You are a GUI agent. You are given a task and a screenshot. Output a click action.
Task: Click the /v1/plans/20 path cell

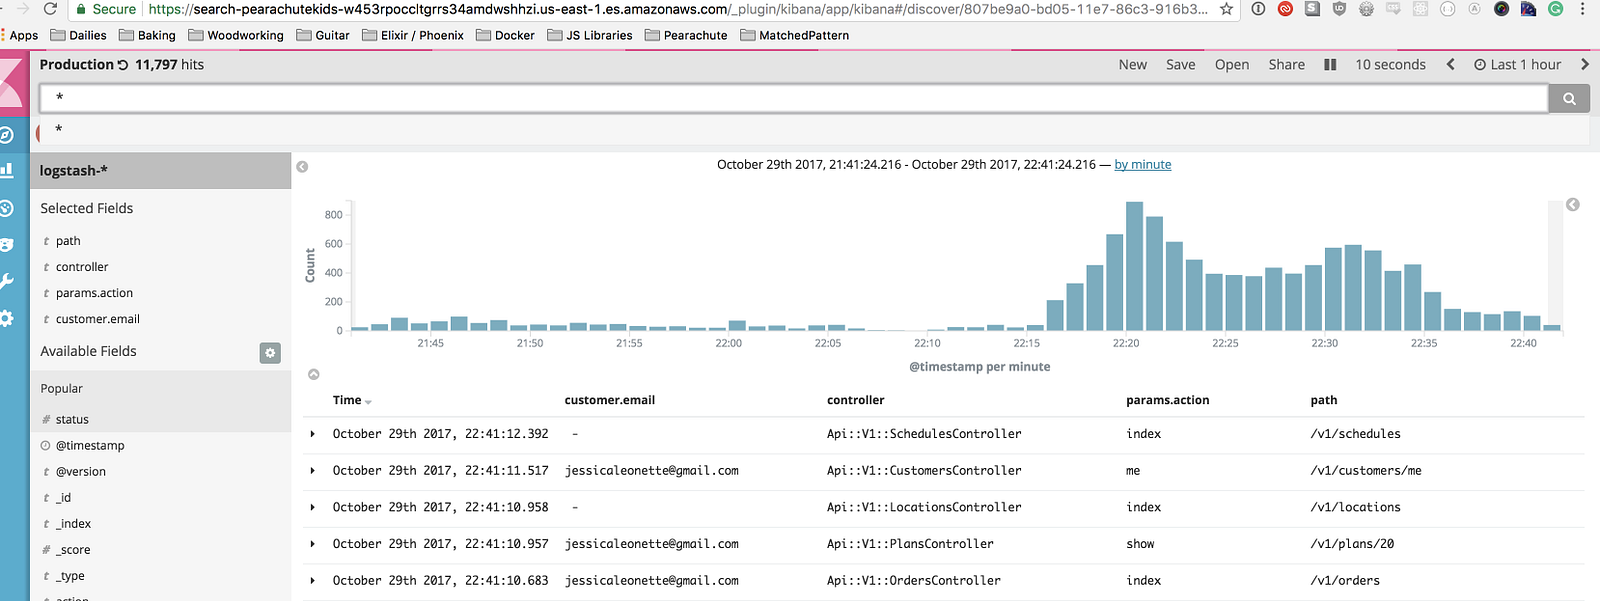pyautogui.click(x=1352, y=544)
